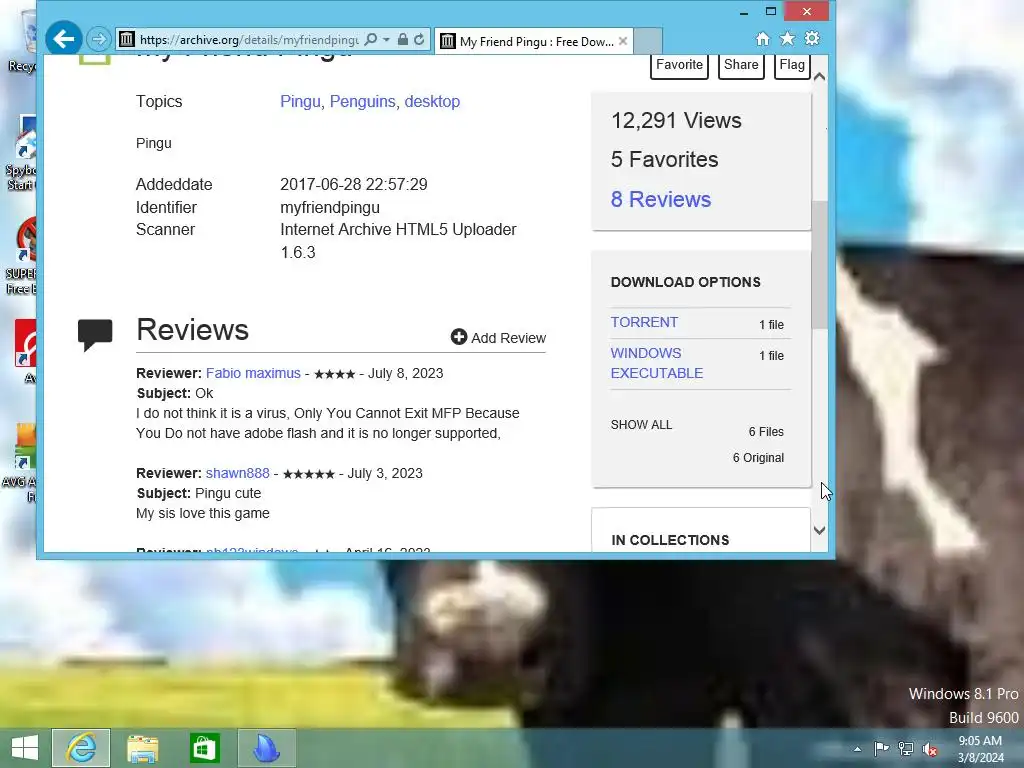Click the DOWNLOAD OPTIONS heading

[686, 283]
